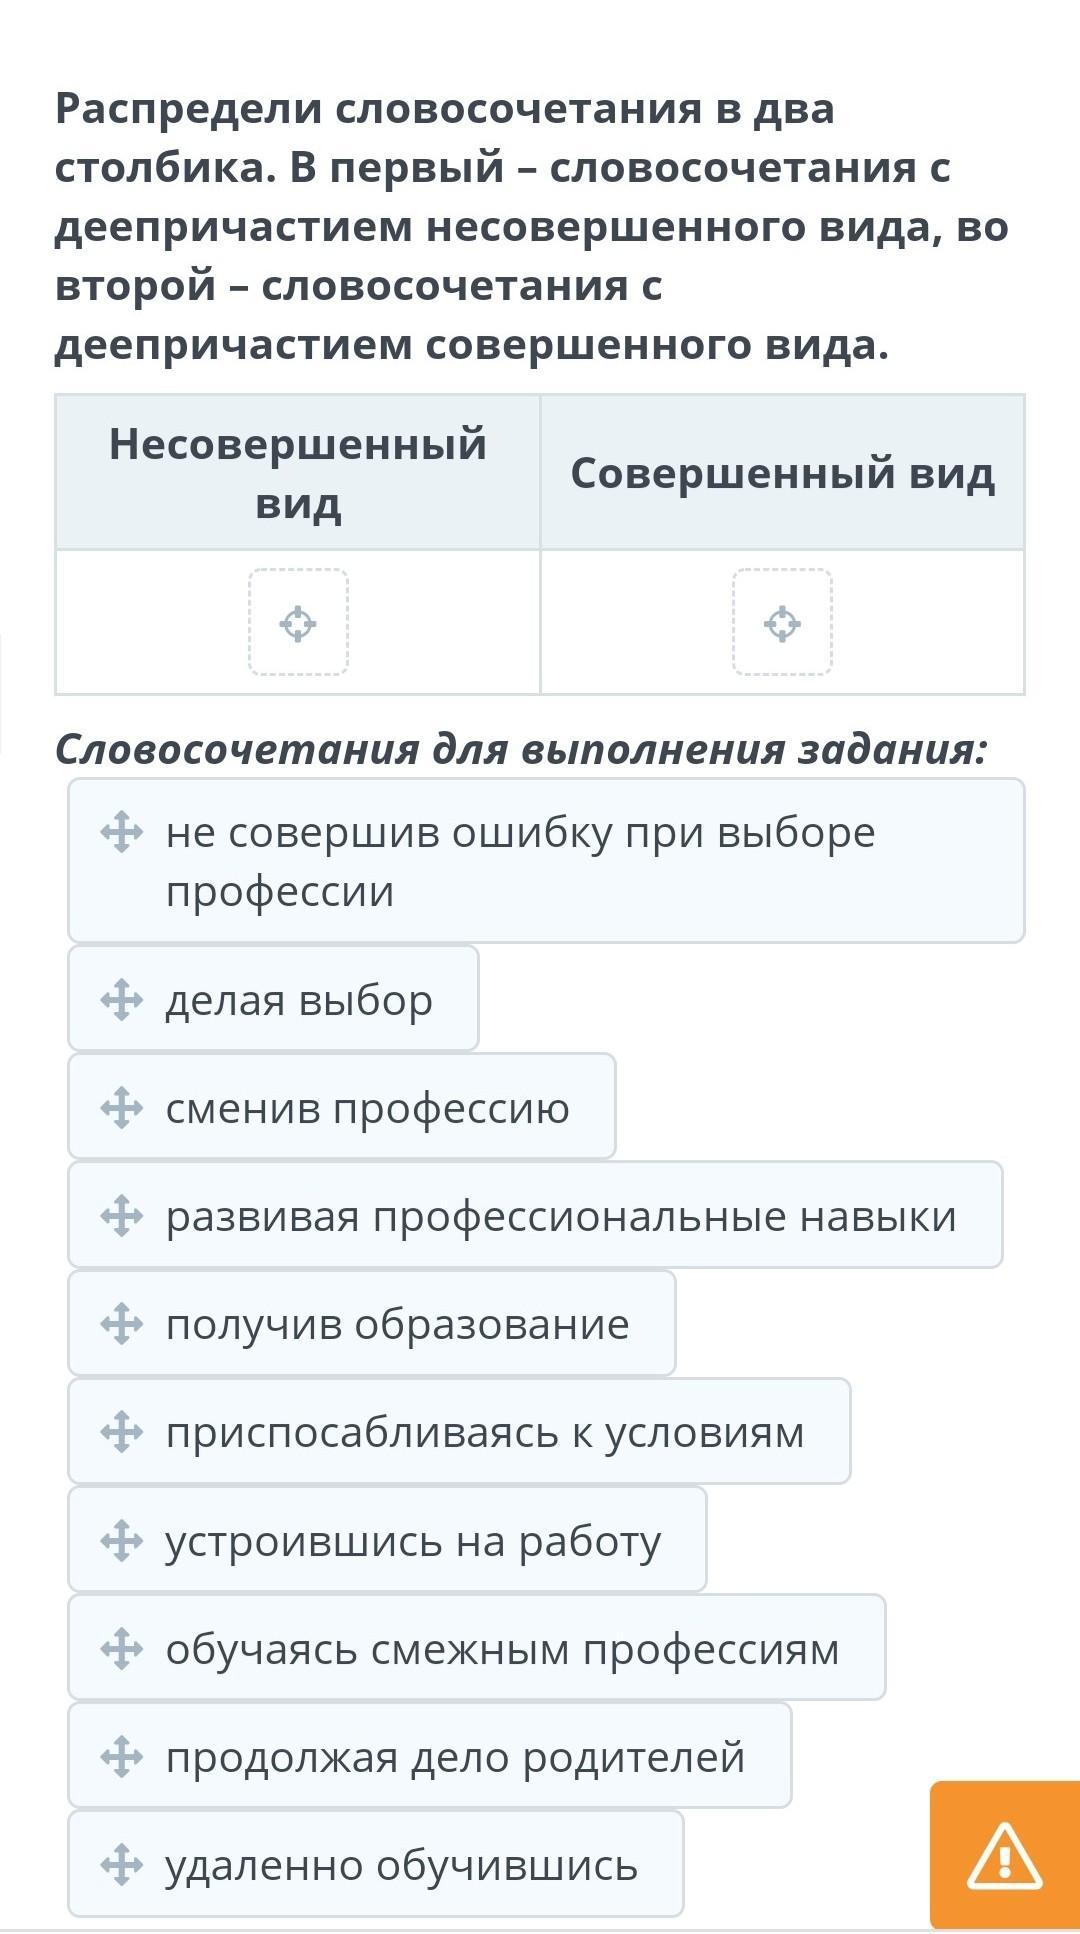
Task: Click drop target under 'Несовершенный вид'
Action: point(298,623)
